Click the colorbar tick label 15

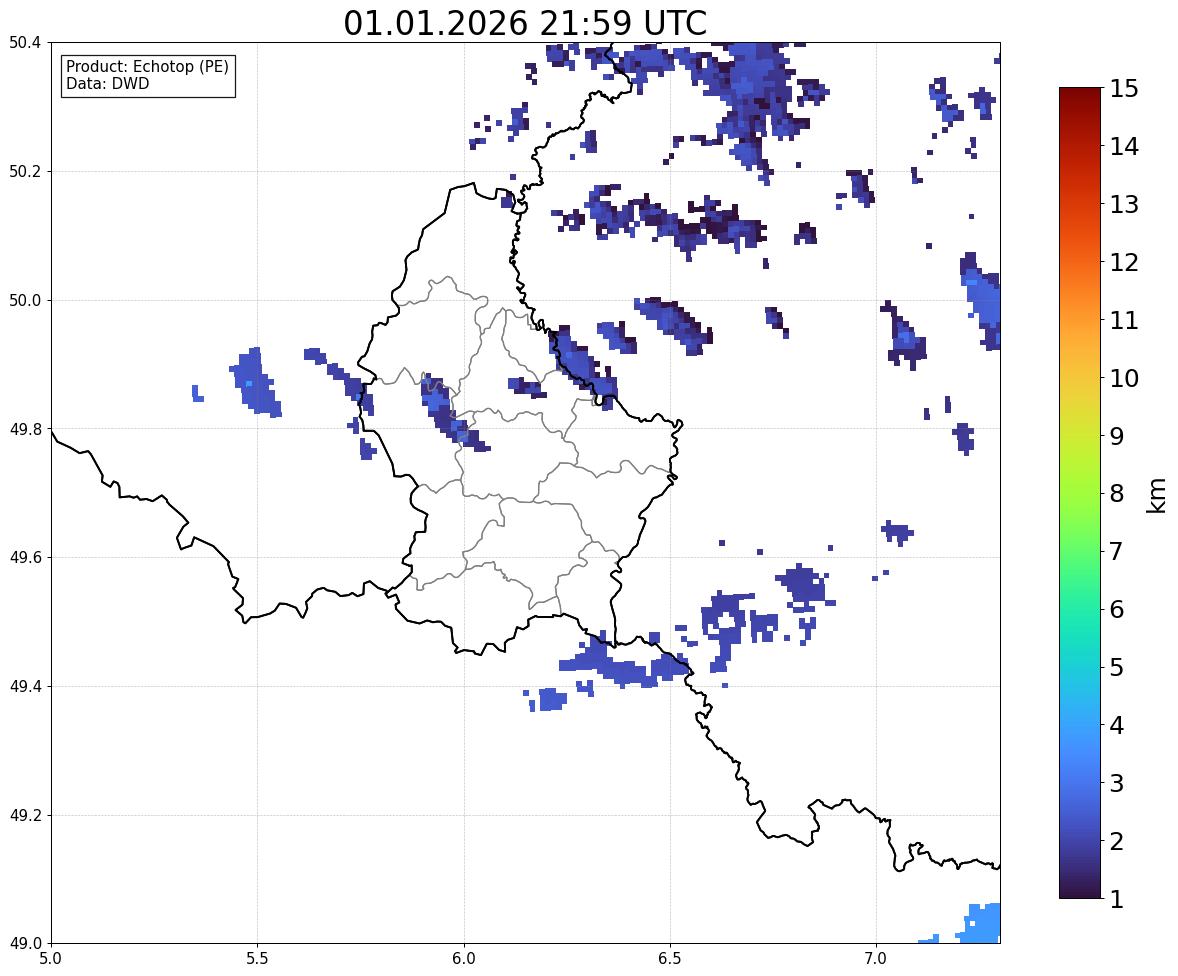[1124, 89]
